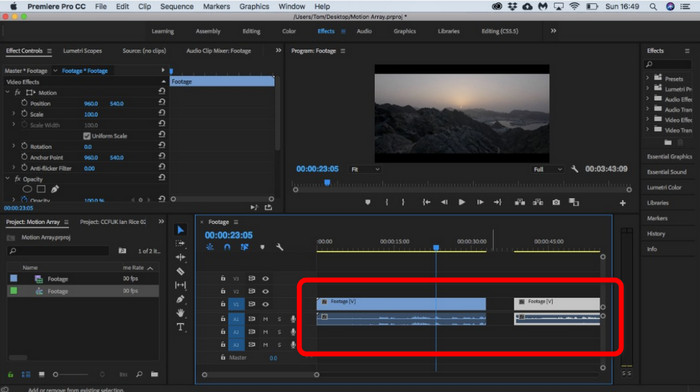Toggle timeline snap magnet icon
The width and height of the screenshot is (700, 392).
[227, 247]
